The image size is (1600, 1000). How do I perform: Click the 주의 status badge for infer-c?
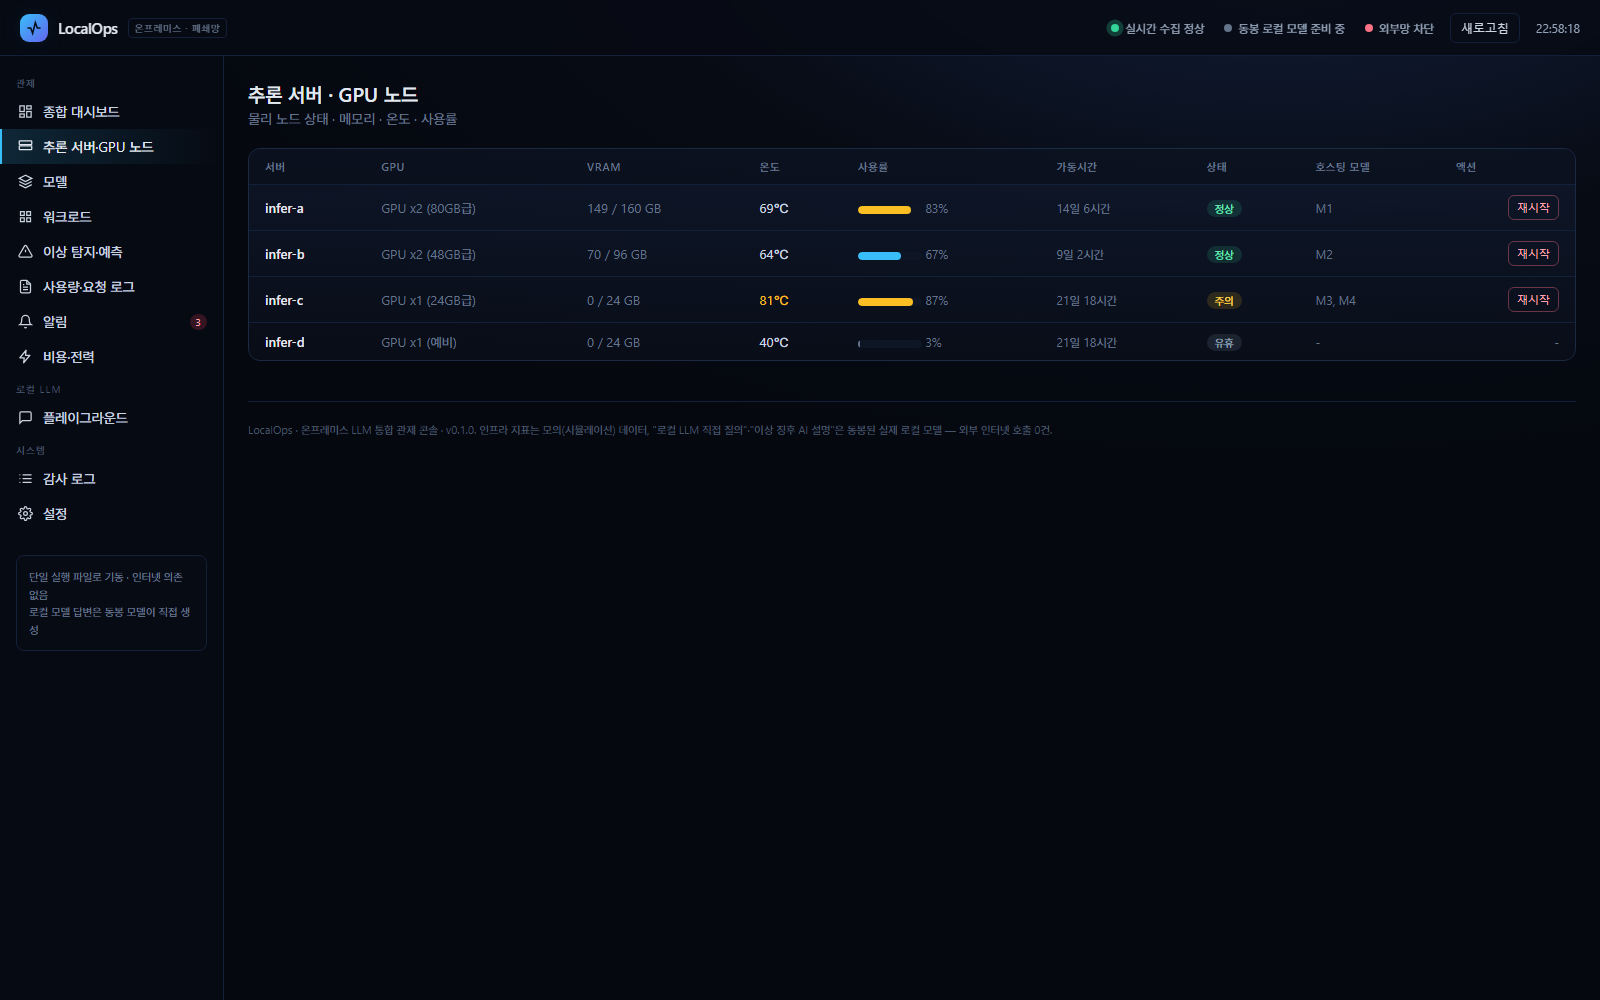[1224, 301]
